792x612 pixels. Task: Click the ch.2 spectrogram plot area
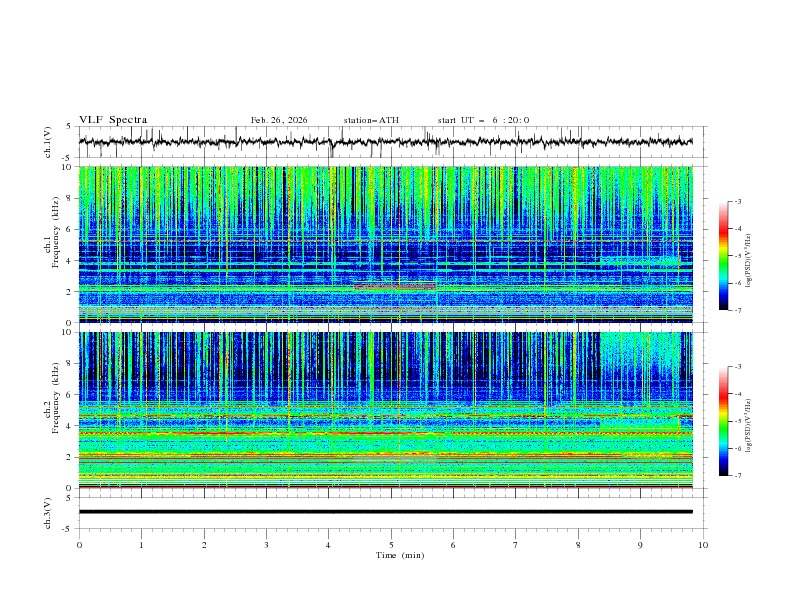[385, 410]
